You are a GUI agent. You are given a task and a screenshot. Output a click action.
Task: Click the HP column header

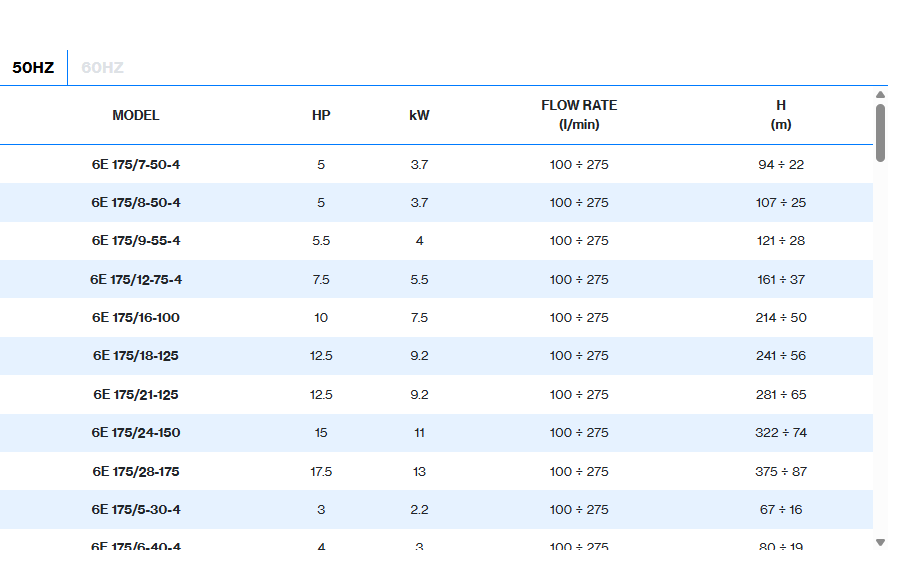(x=321, y=115)
